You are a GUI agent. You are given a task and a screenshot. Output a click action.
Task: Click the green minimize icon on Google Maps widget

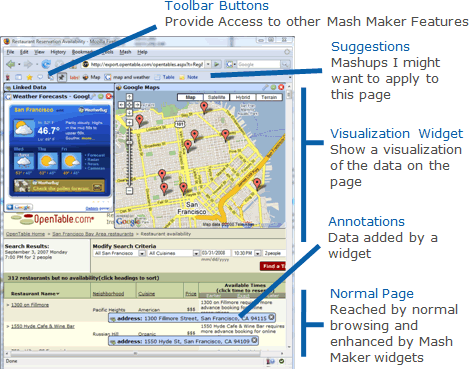click(273, 87)
